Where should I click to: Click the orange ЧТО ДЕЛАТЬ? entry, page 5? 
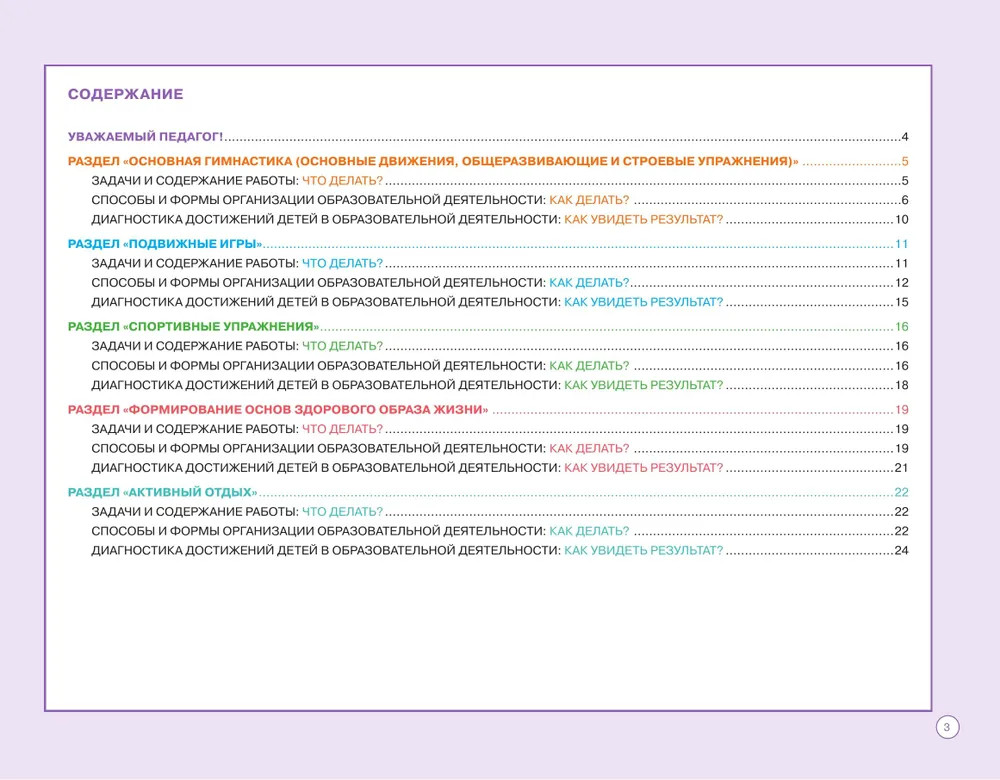(x=500, y=180)
